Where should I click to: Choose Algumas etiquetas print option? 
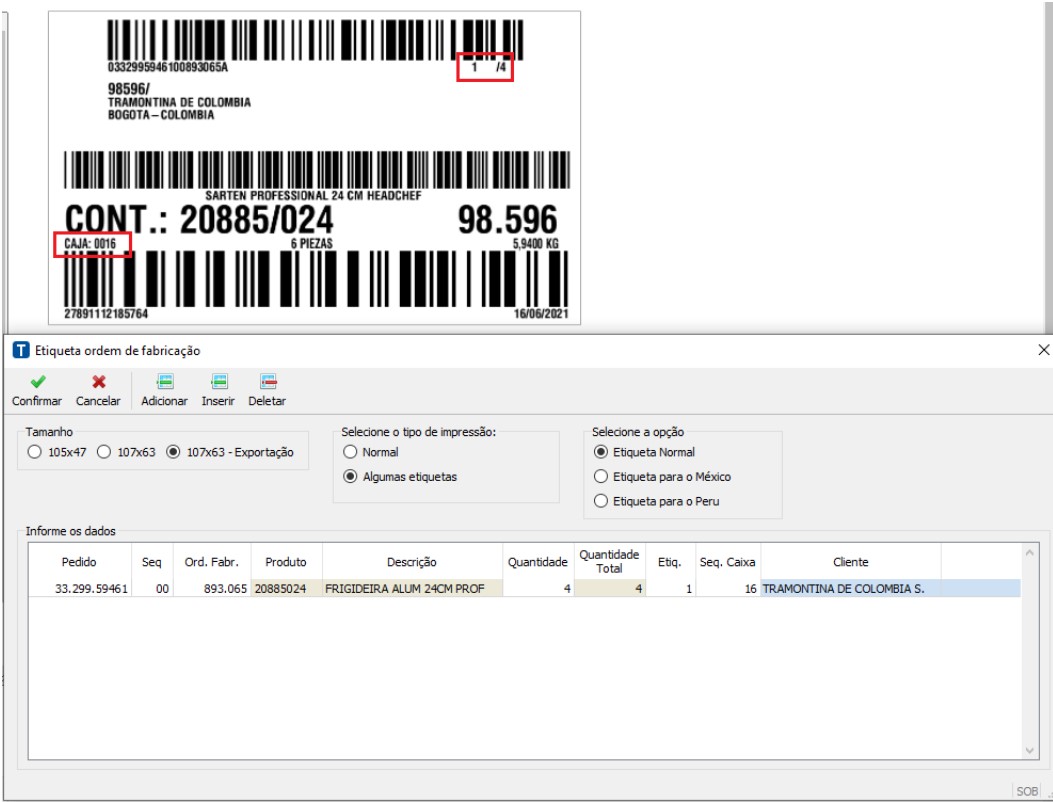coord(350,477)
